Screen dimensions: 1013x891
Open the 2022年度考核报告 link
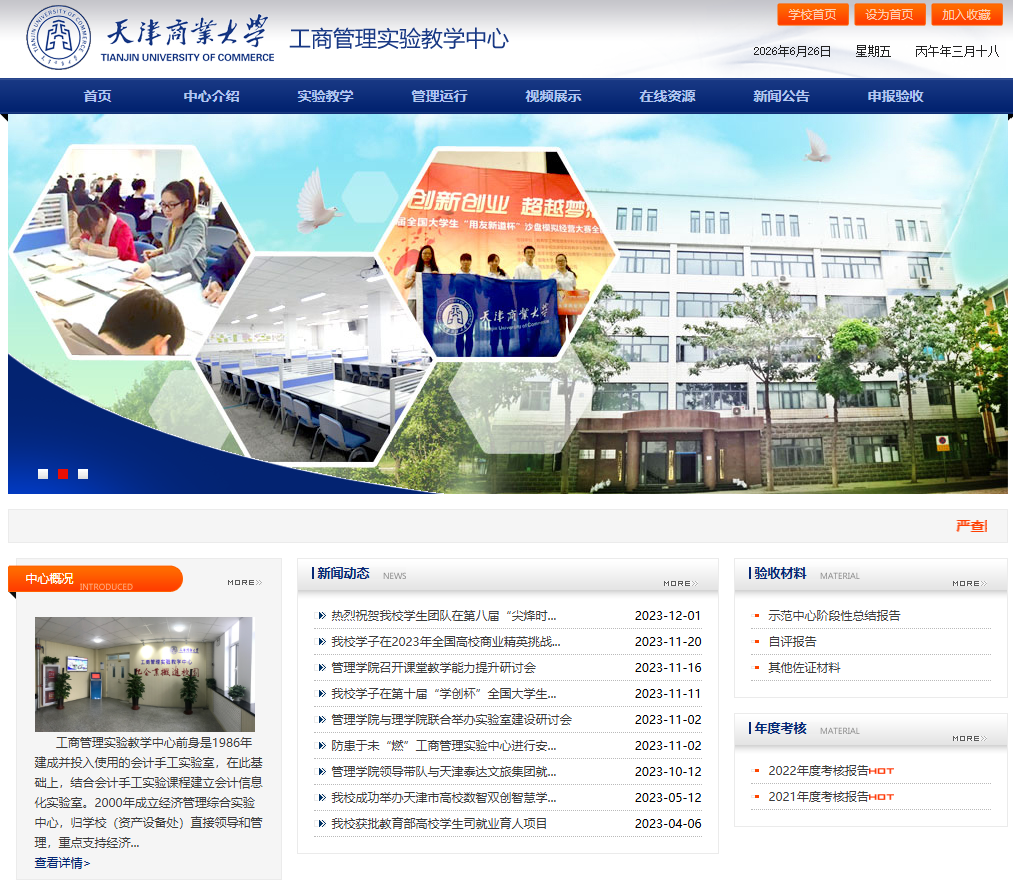[818, 771]
